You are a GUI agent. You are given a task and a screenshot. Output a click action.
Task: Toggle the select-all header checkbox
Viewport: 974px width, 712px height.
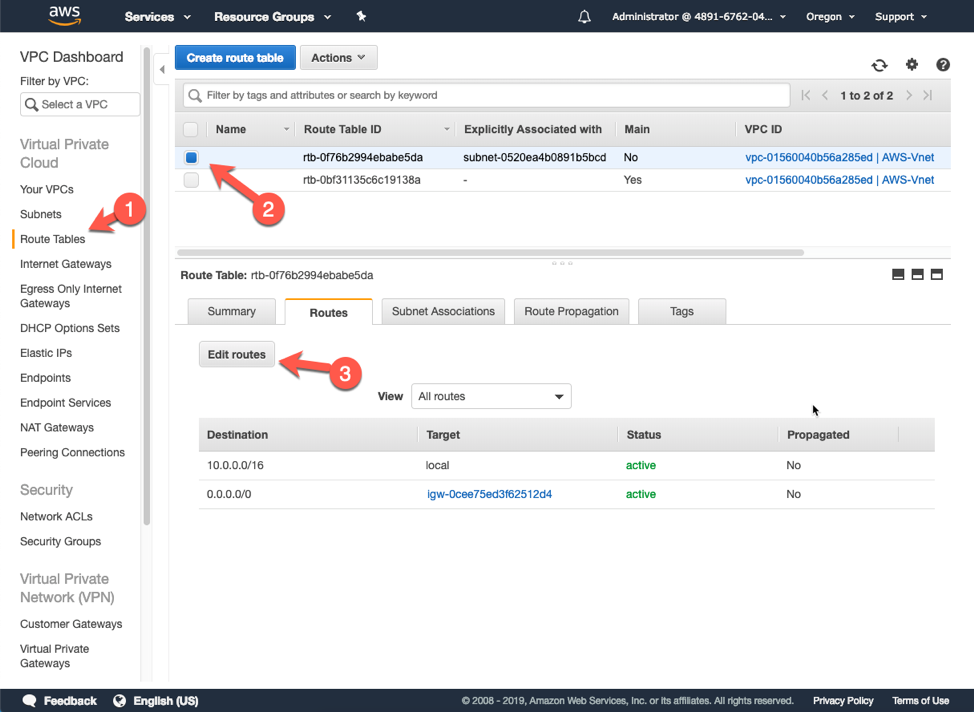coord(191,129)
